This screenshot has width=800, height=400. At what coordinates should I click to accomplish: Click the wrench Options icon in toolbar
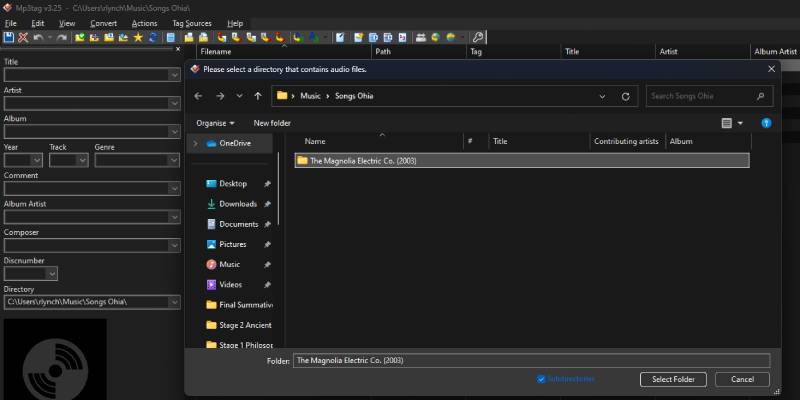pyautogui.click(x=478, y=37)
